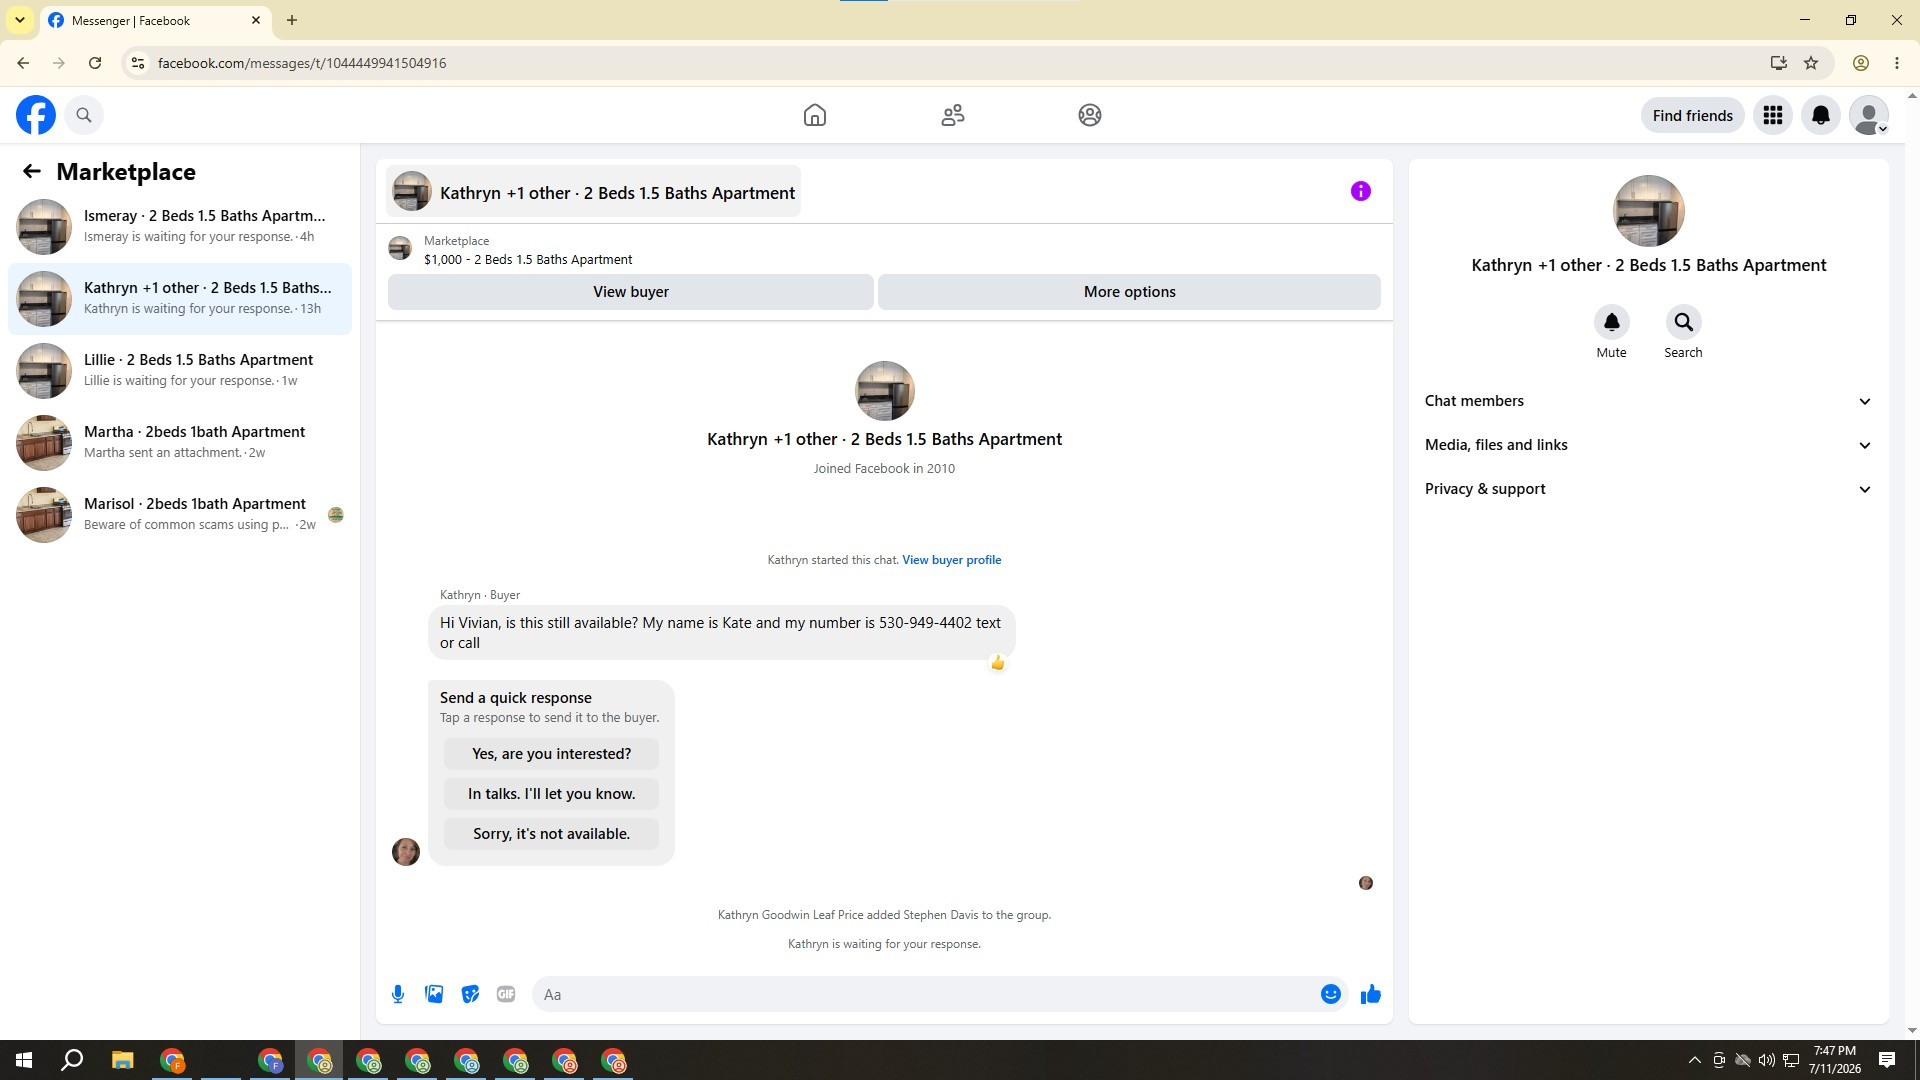
Task: Select the Kathryn +1 other conversation
Action: pyautogui.click(x=180, y=298)
